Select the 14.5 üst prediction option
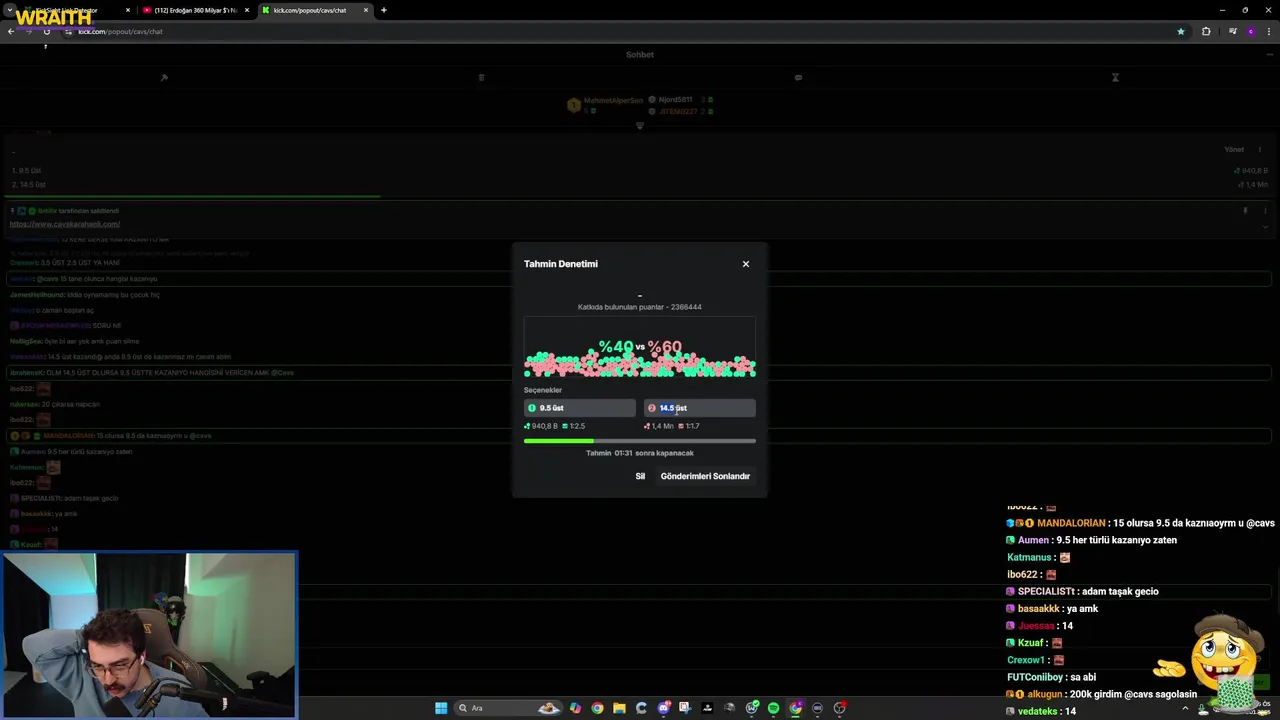Screen dimensions: 1280x720 700,408
